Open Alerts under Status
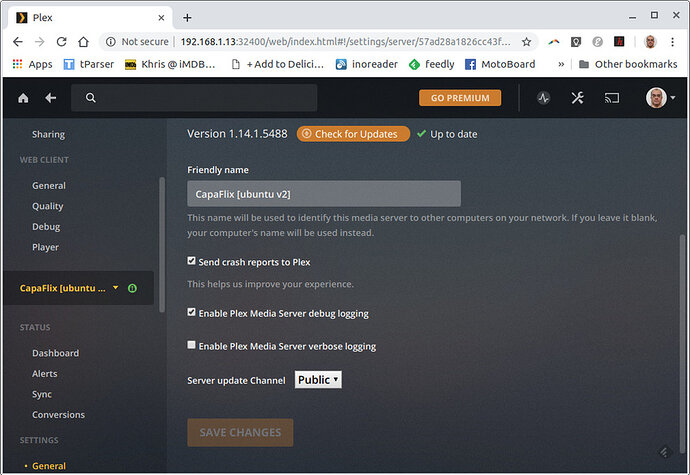690x475 pixels. (44, 374)
